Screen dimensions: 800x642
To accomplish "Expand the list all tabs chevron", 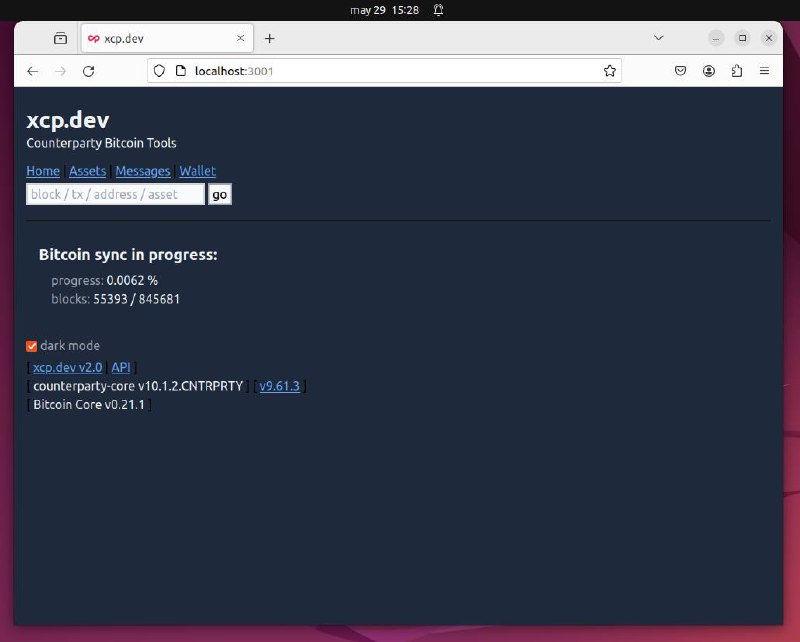I will click(659, 38).
